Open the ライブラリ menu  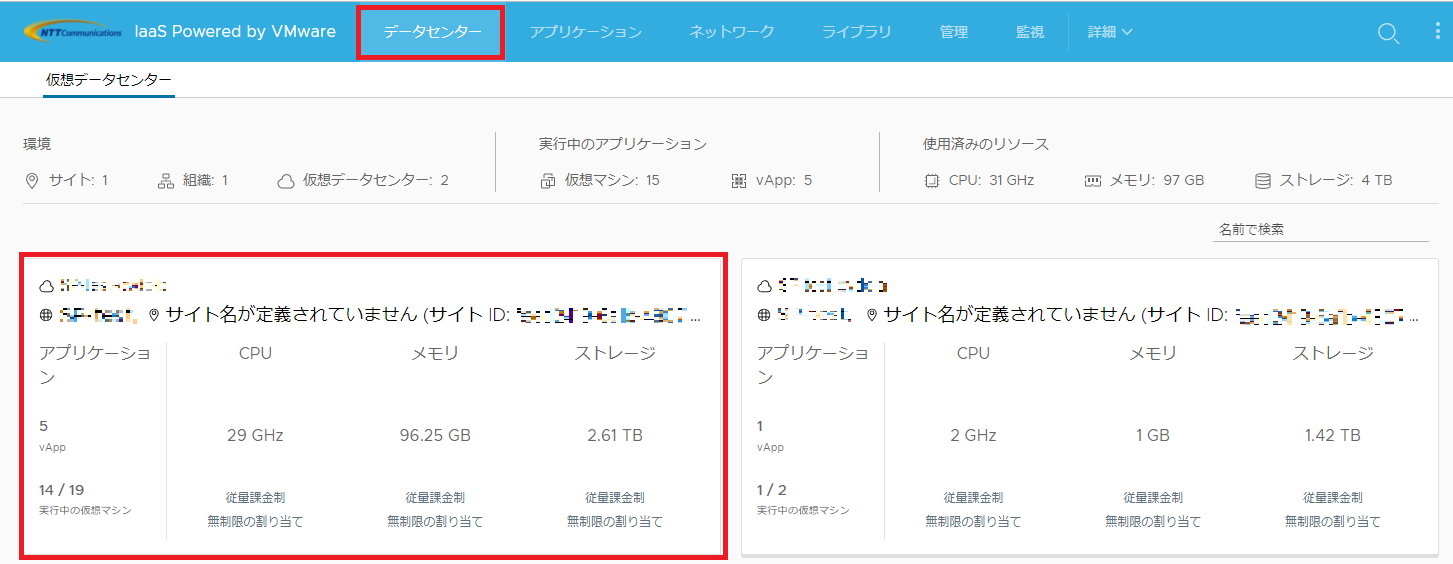857,32
